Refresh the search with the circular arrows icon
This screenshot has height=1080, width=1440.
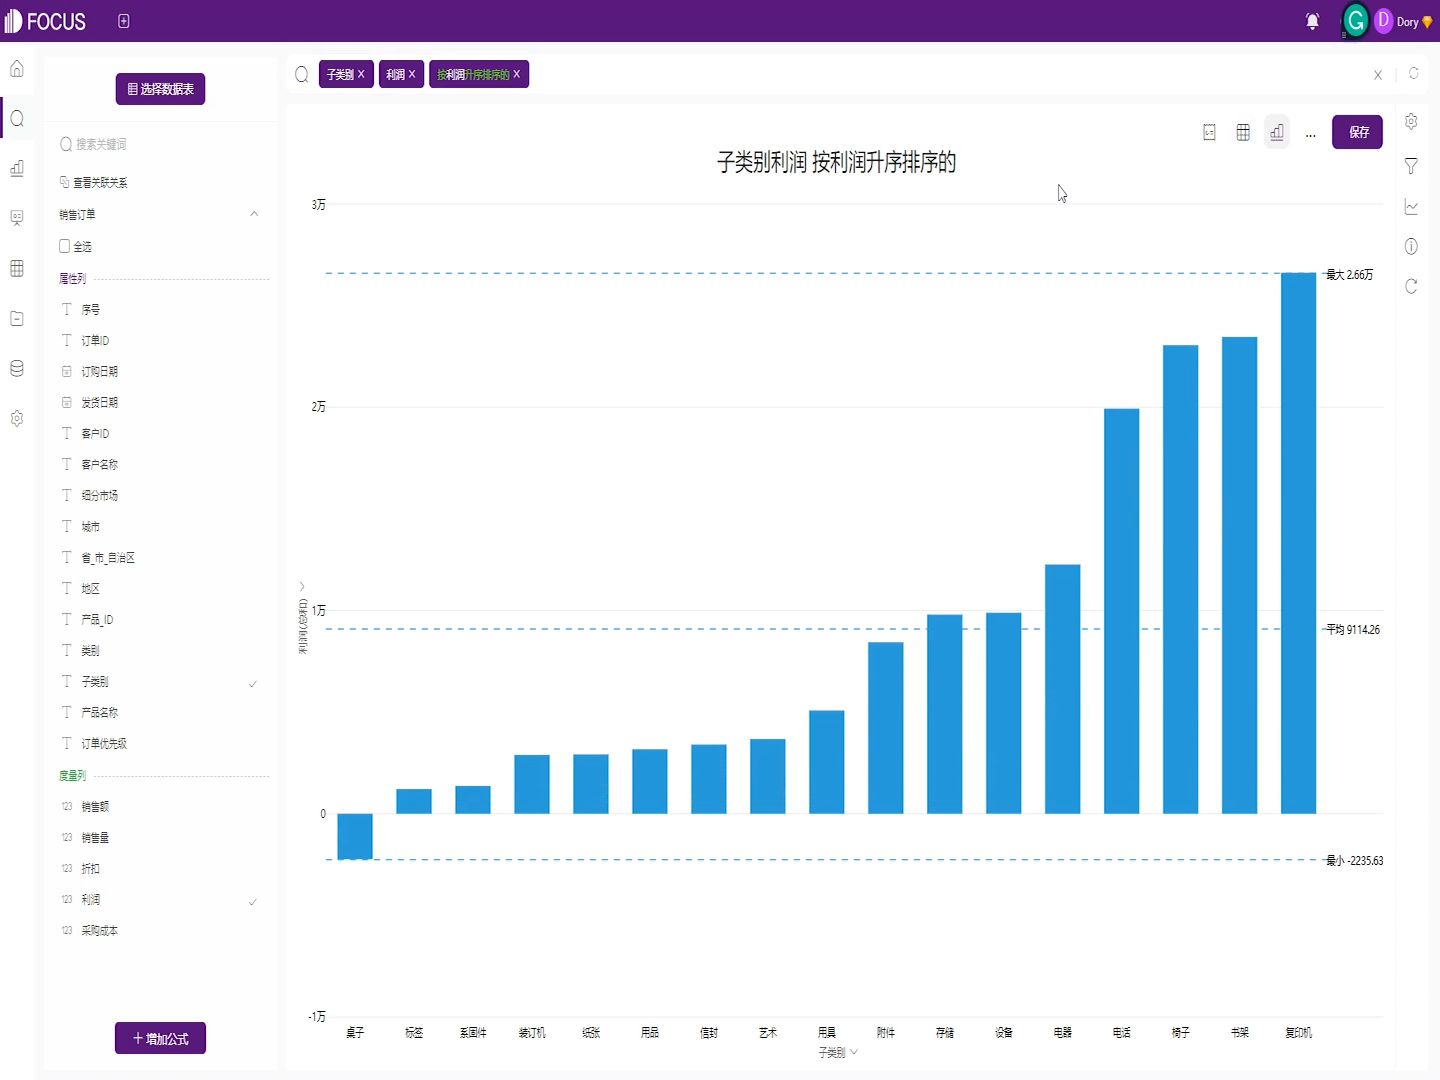pyautogui.click(x=1414, y=74)
